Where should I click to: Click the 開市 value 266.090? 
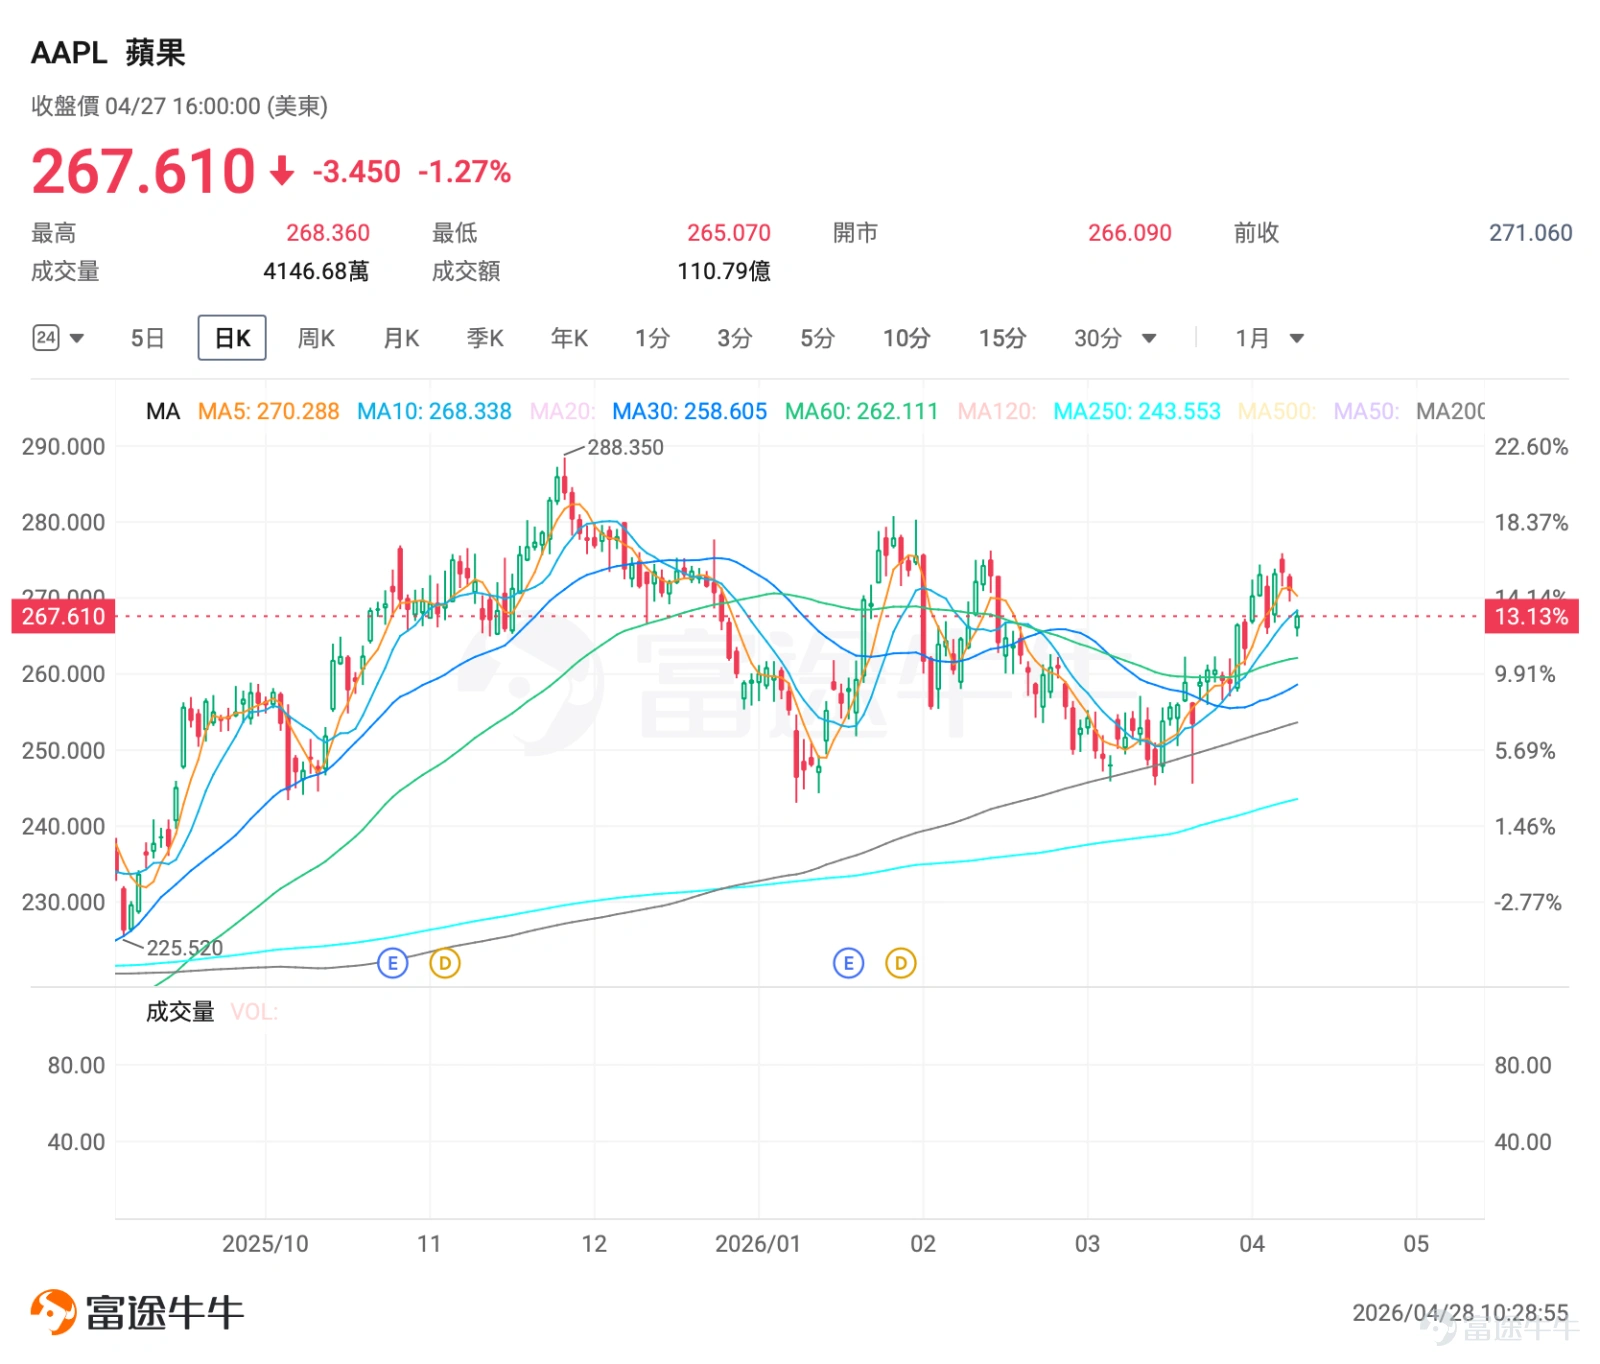click(x=1130, y=233)
